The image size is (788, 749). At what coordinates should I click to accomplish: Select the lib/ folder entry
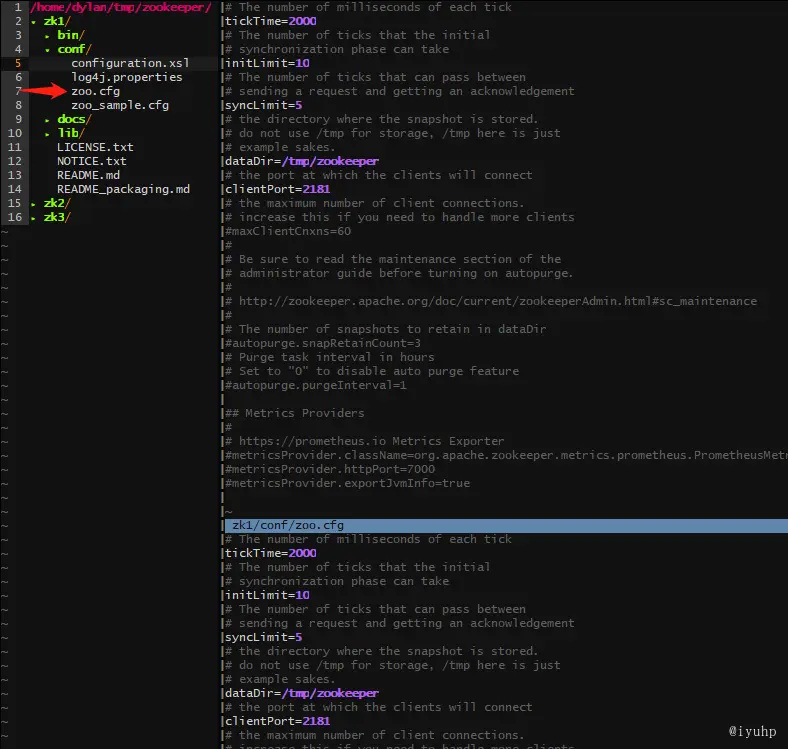coord(71,133)
